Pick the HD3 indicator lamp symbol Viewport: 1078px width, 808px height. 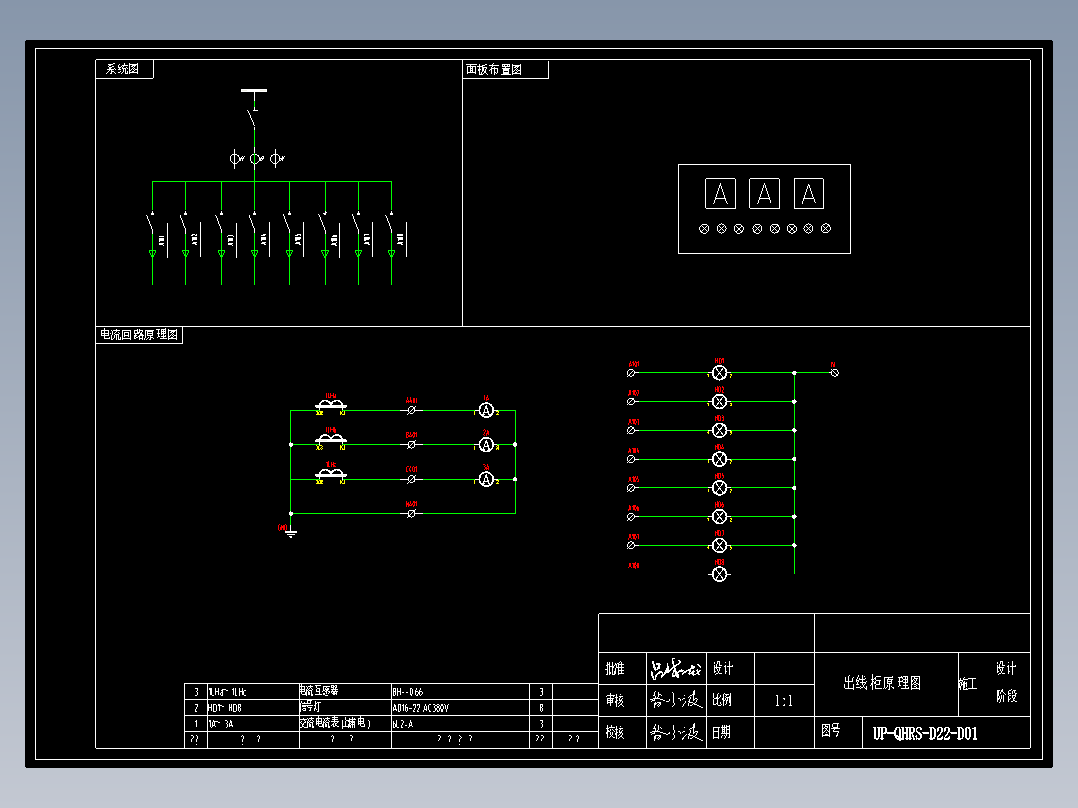(x=719, y=430)
